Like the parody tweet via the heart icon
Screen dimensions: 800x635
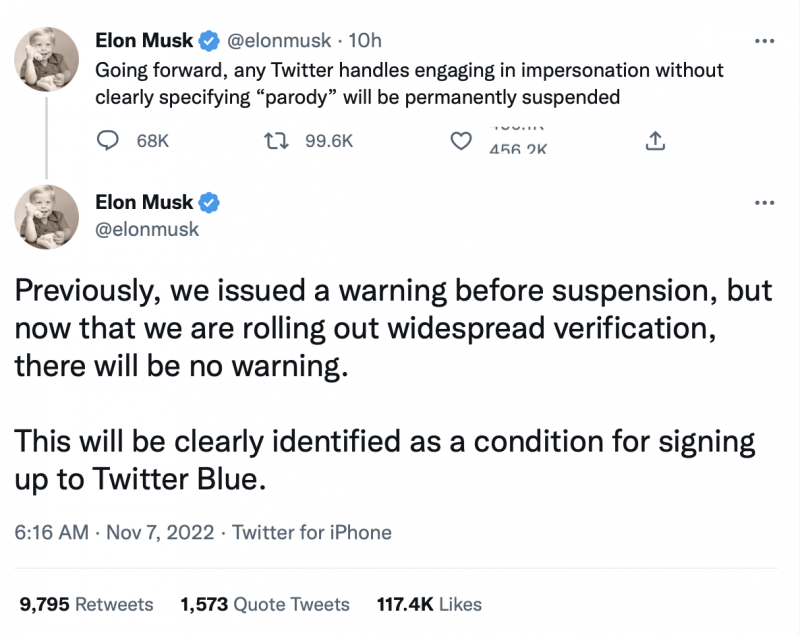coord(461,141)
